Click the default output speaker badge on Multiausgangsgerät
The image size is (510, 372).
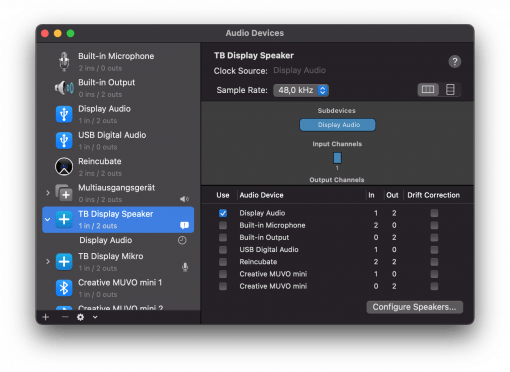point(184,199)
